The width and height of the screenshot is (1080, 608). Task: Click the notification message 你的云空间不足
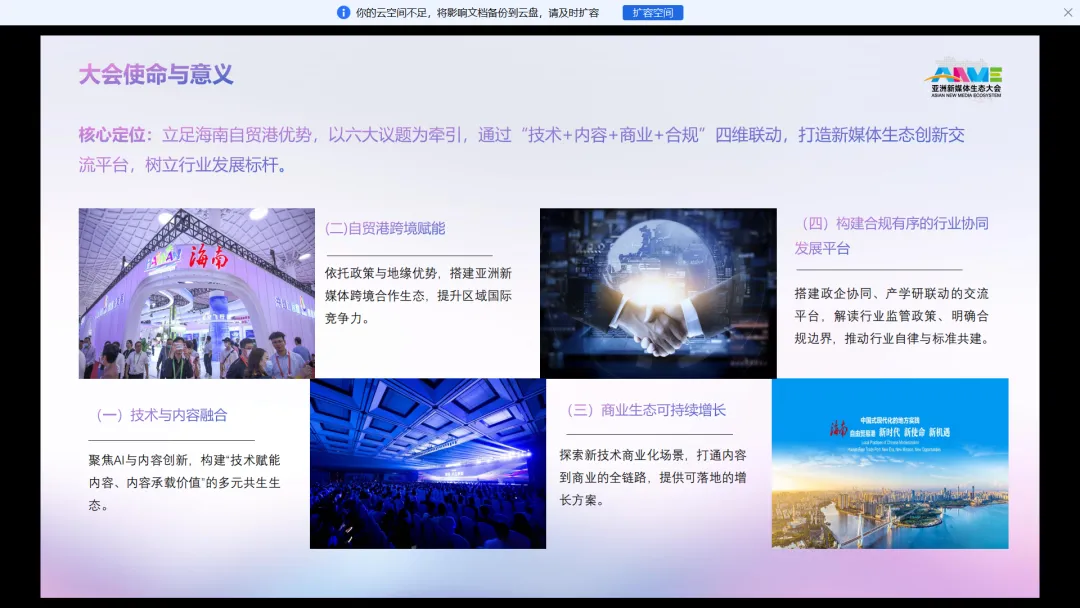pyautogui.click(x=477, y=12)
